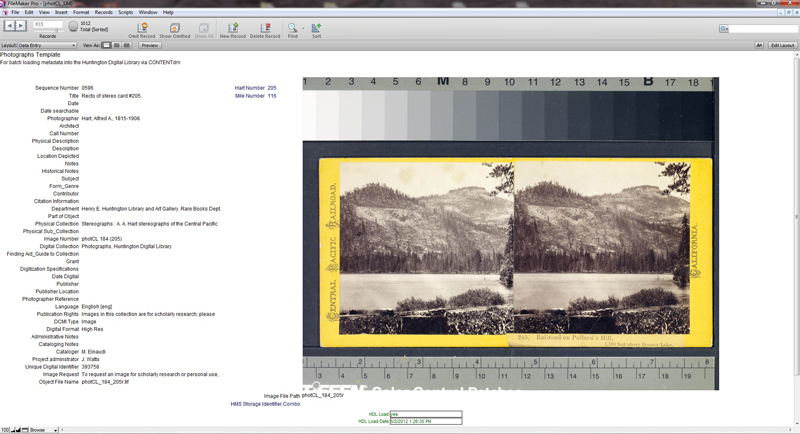800x434 pixels.
Task: Create a New Record
Action: [232, 29]
